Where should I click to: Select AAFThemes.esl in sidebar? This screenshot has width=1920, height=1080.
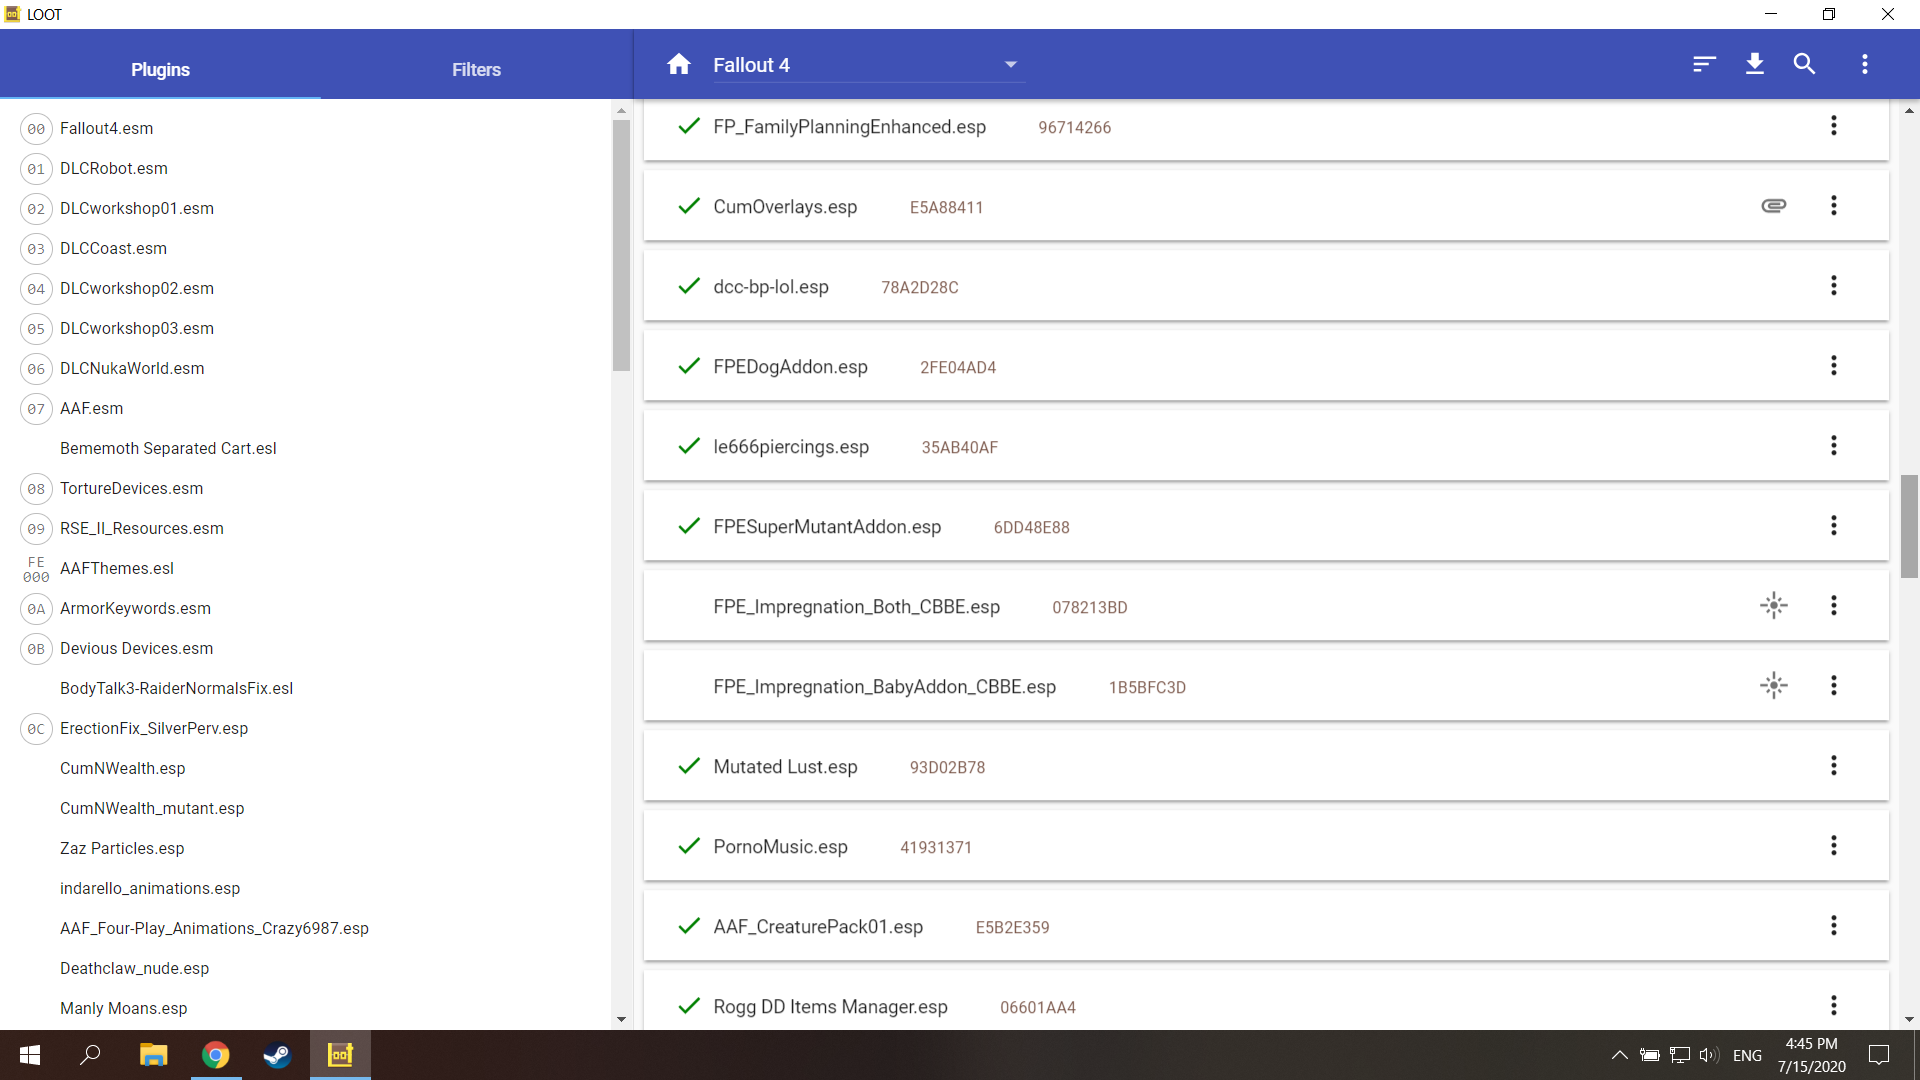point(116,568)
